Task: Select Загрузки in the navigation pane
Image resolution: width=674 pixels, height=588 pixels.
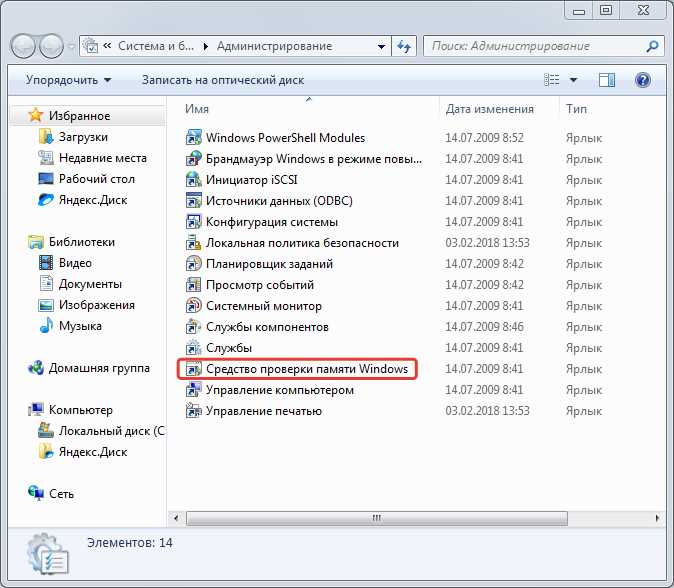Action: (x=83, y=137)
